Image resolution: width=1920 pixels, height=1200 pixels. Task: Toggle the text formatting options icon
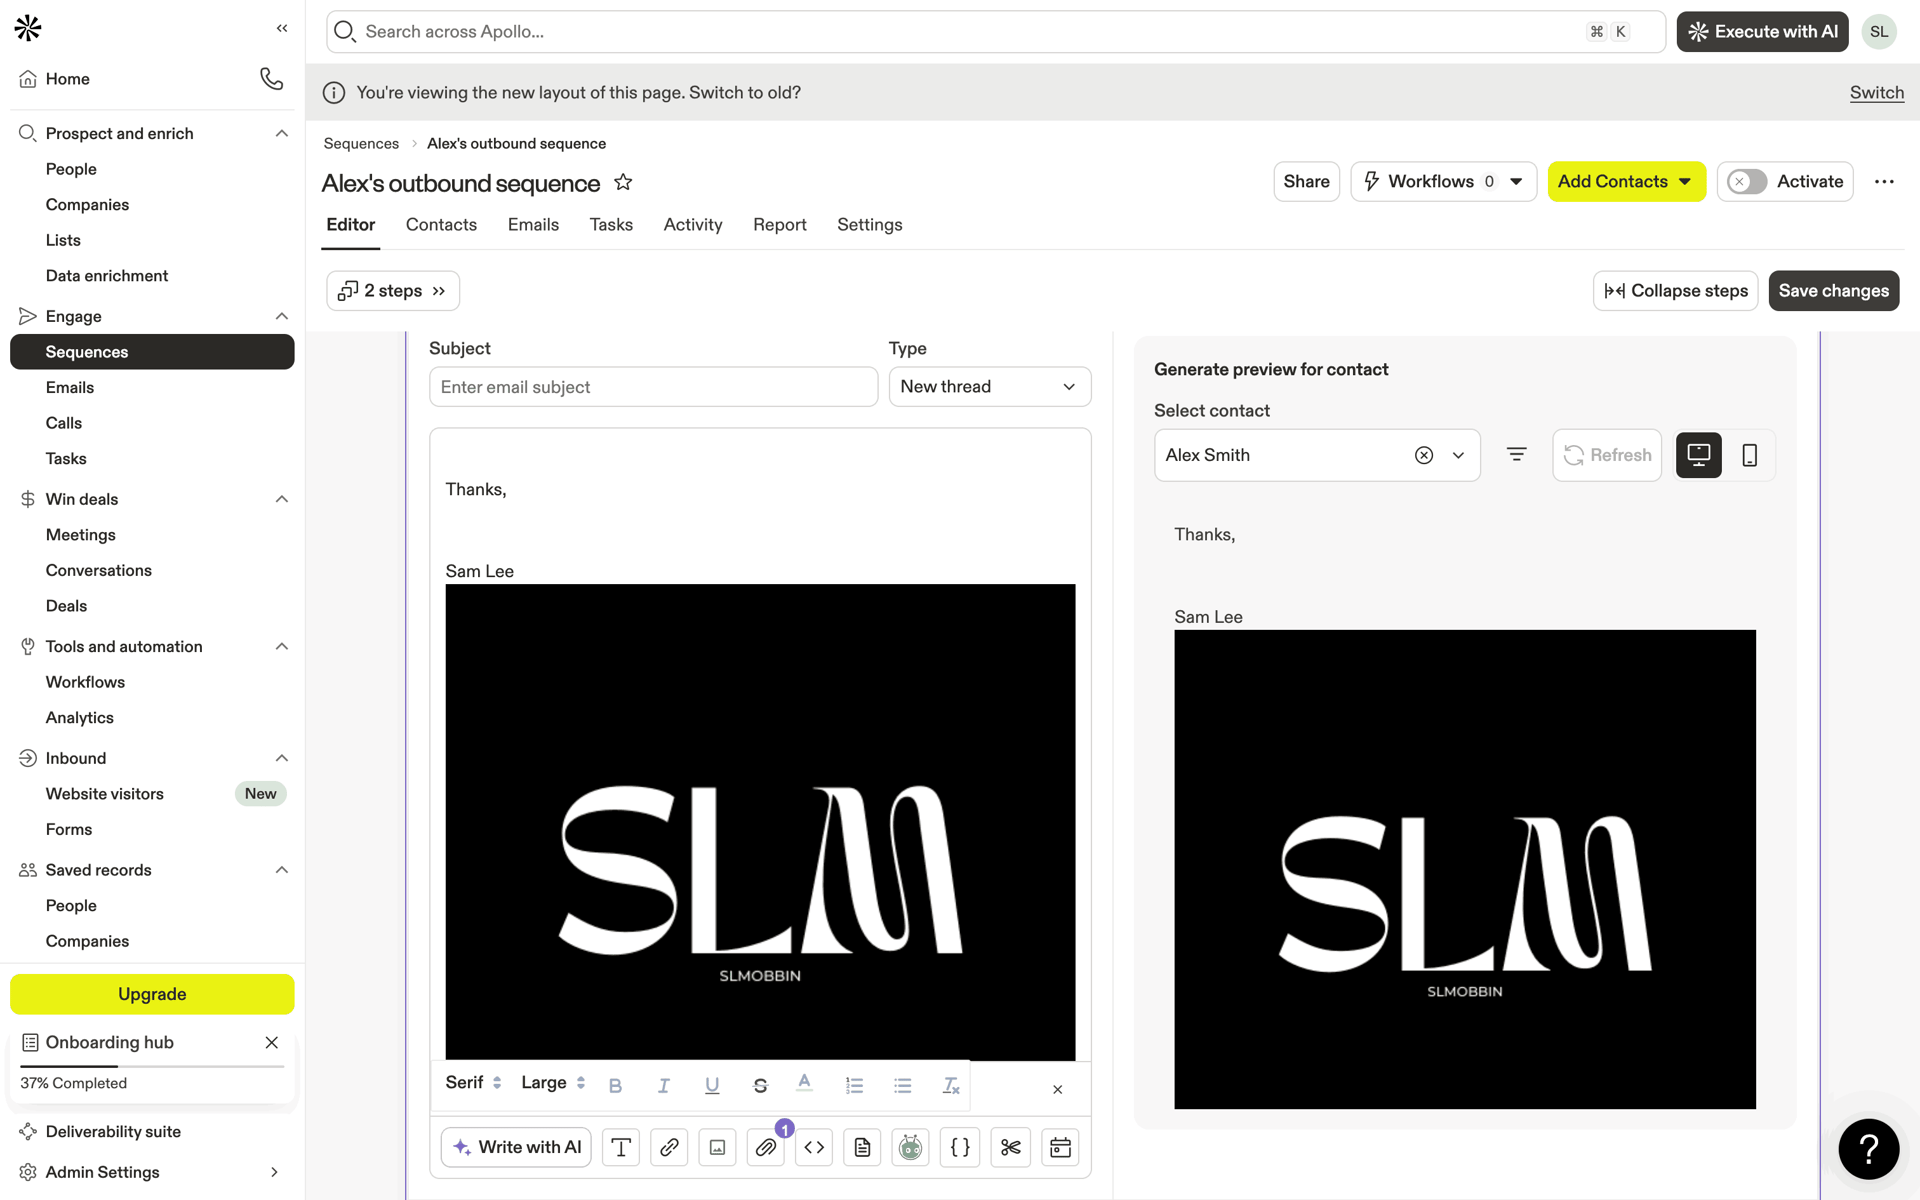pos(621,1147)
